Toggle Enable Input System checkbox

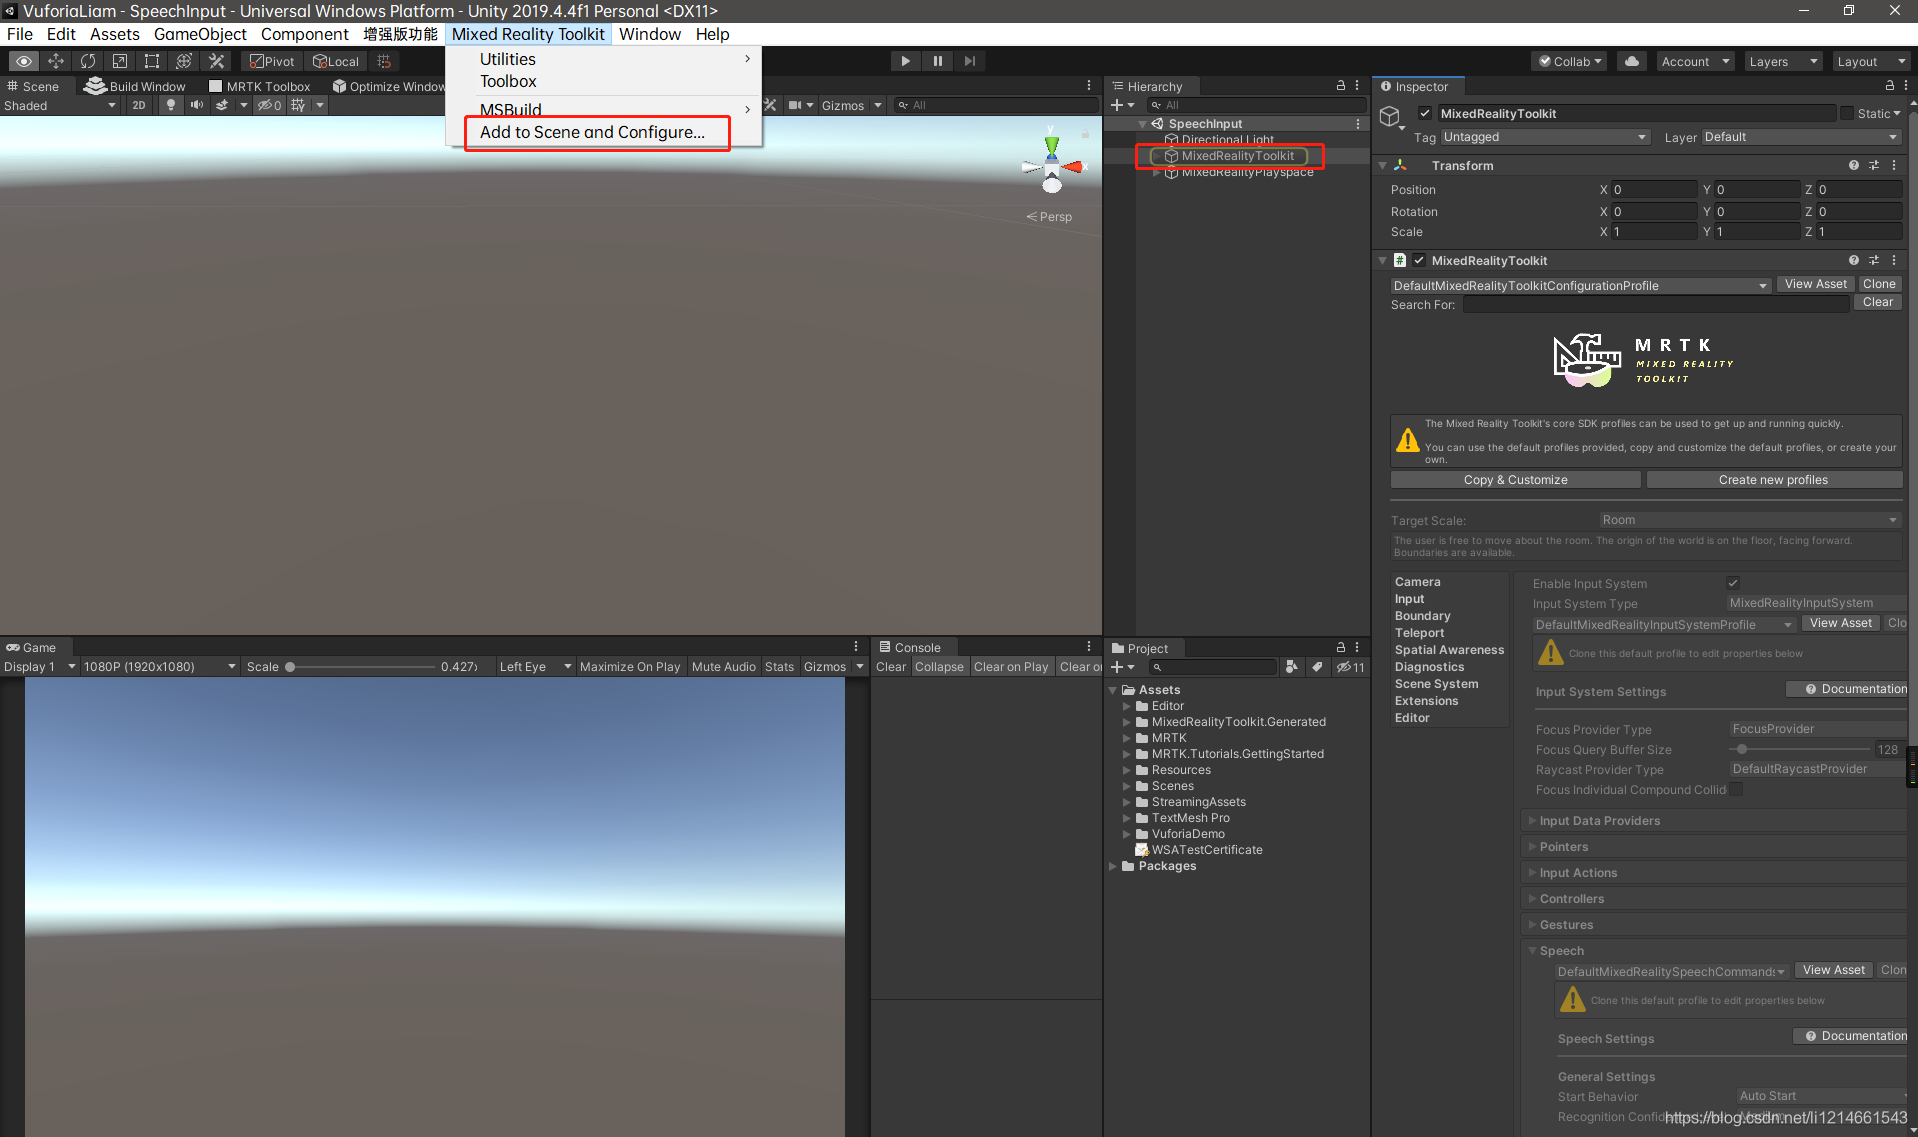tap(1733, 583)
